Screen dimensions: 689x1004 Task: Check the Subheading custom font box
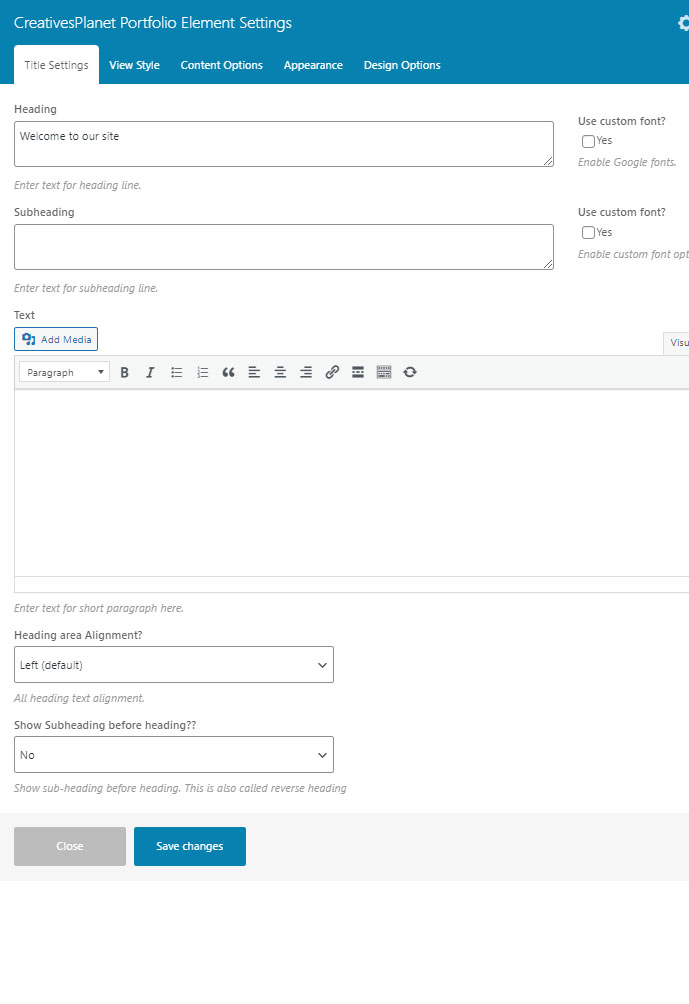click(x=588, y=233)
